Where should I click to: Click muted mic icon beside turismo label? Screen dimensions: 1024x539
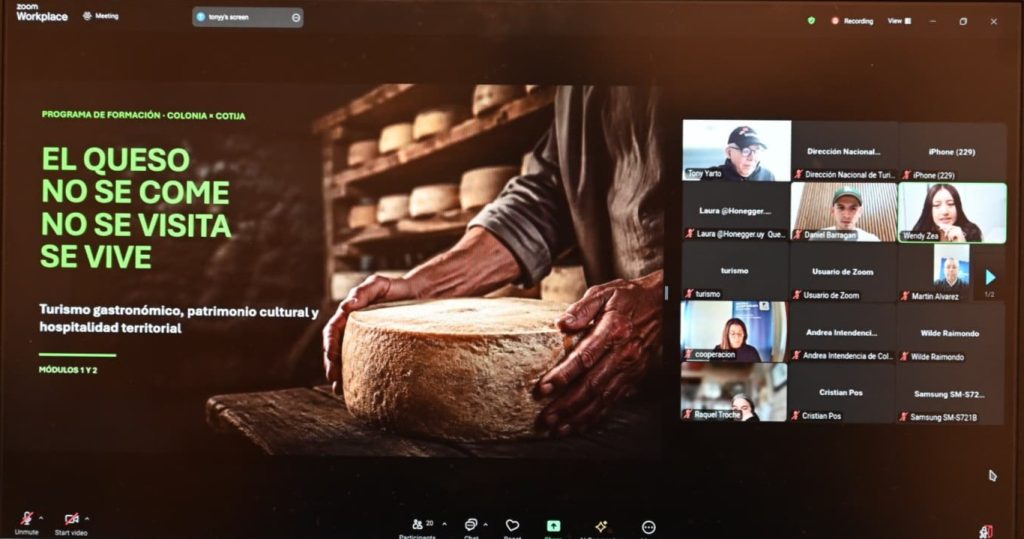pos(688,294)
